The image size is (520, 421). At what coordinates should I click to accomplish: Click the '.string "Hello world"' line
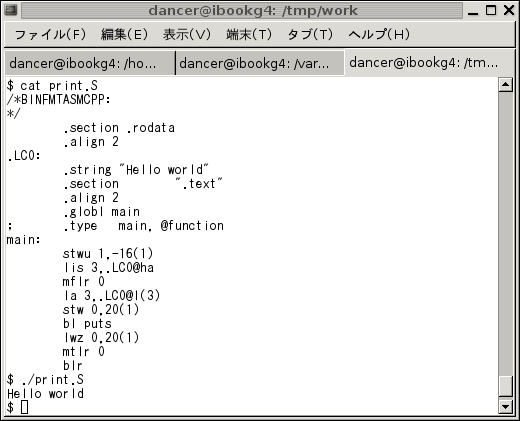(x=136, y=170)
